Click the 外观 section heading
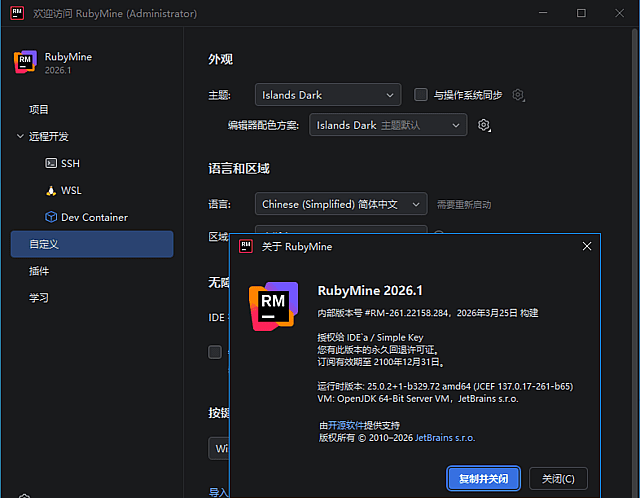Viewport: 640px width, 498px height. click(220, 59)
